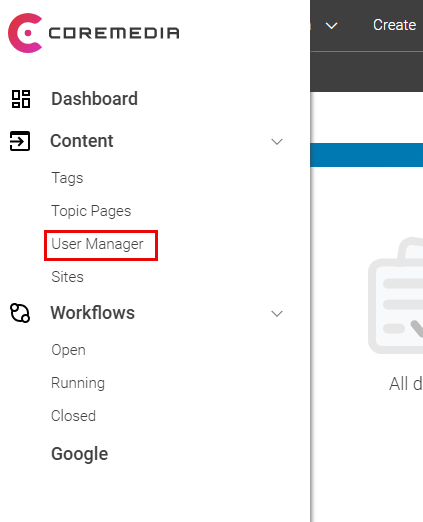Click the Content arrow-box icon
This screenshot has width=423, height=522.
tap(20, 141)
